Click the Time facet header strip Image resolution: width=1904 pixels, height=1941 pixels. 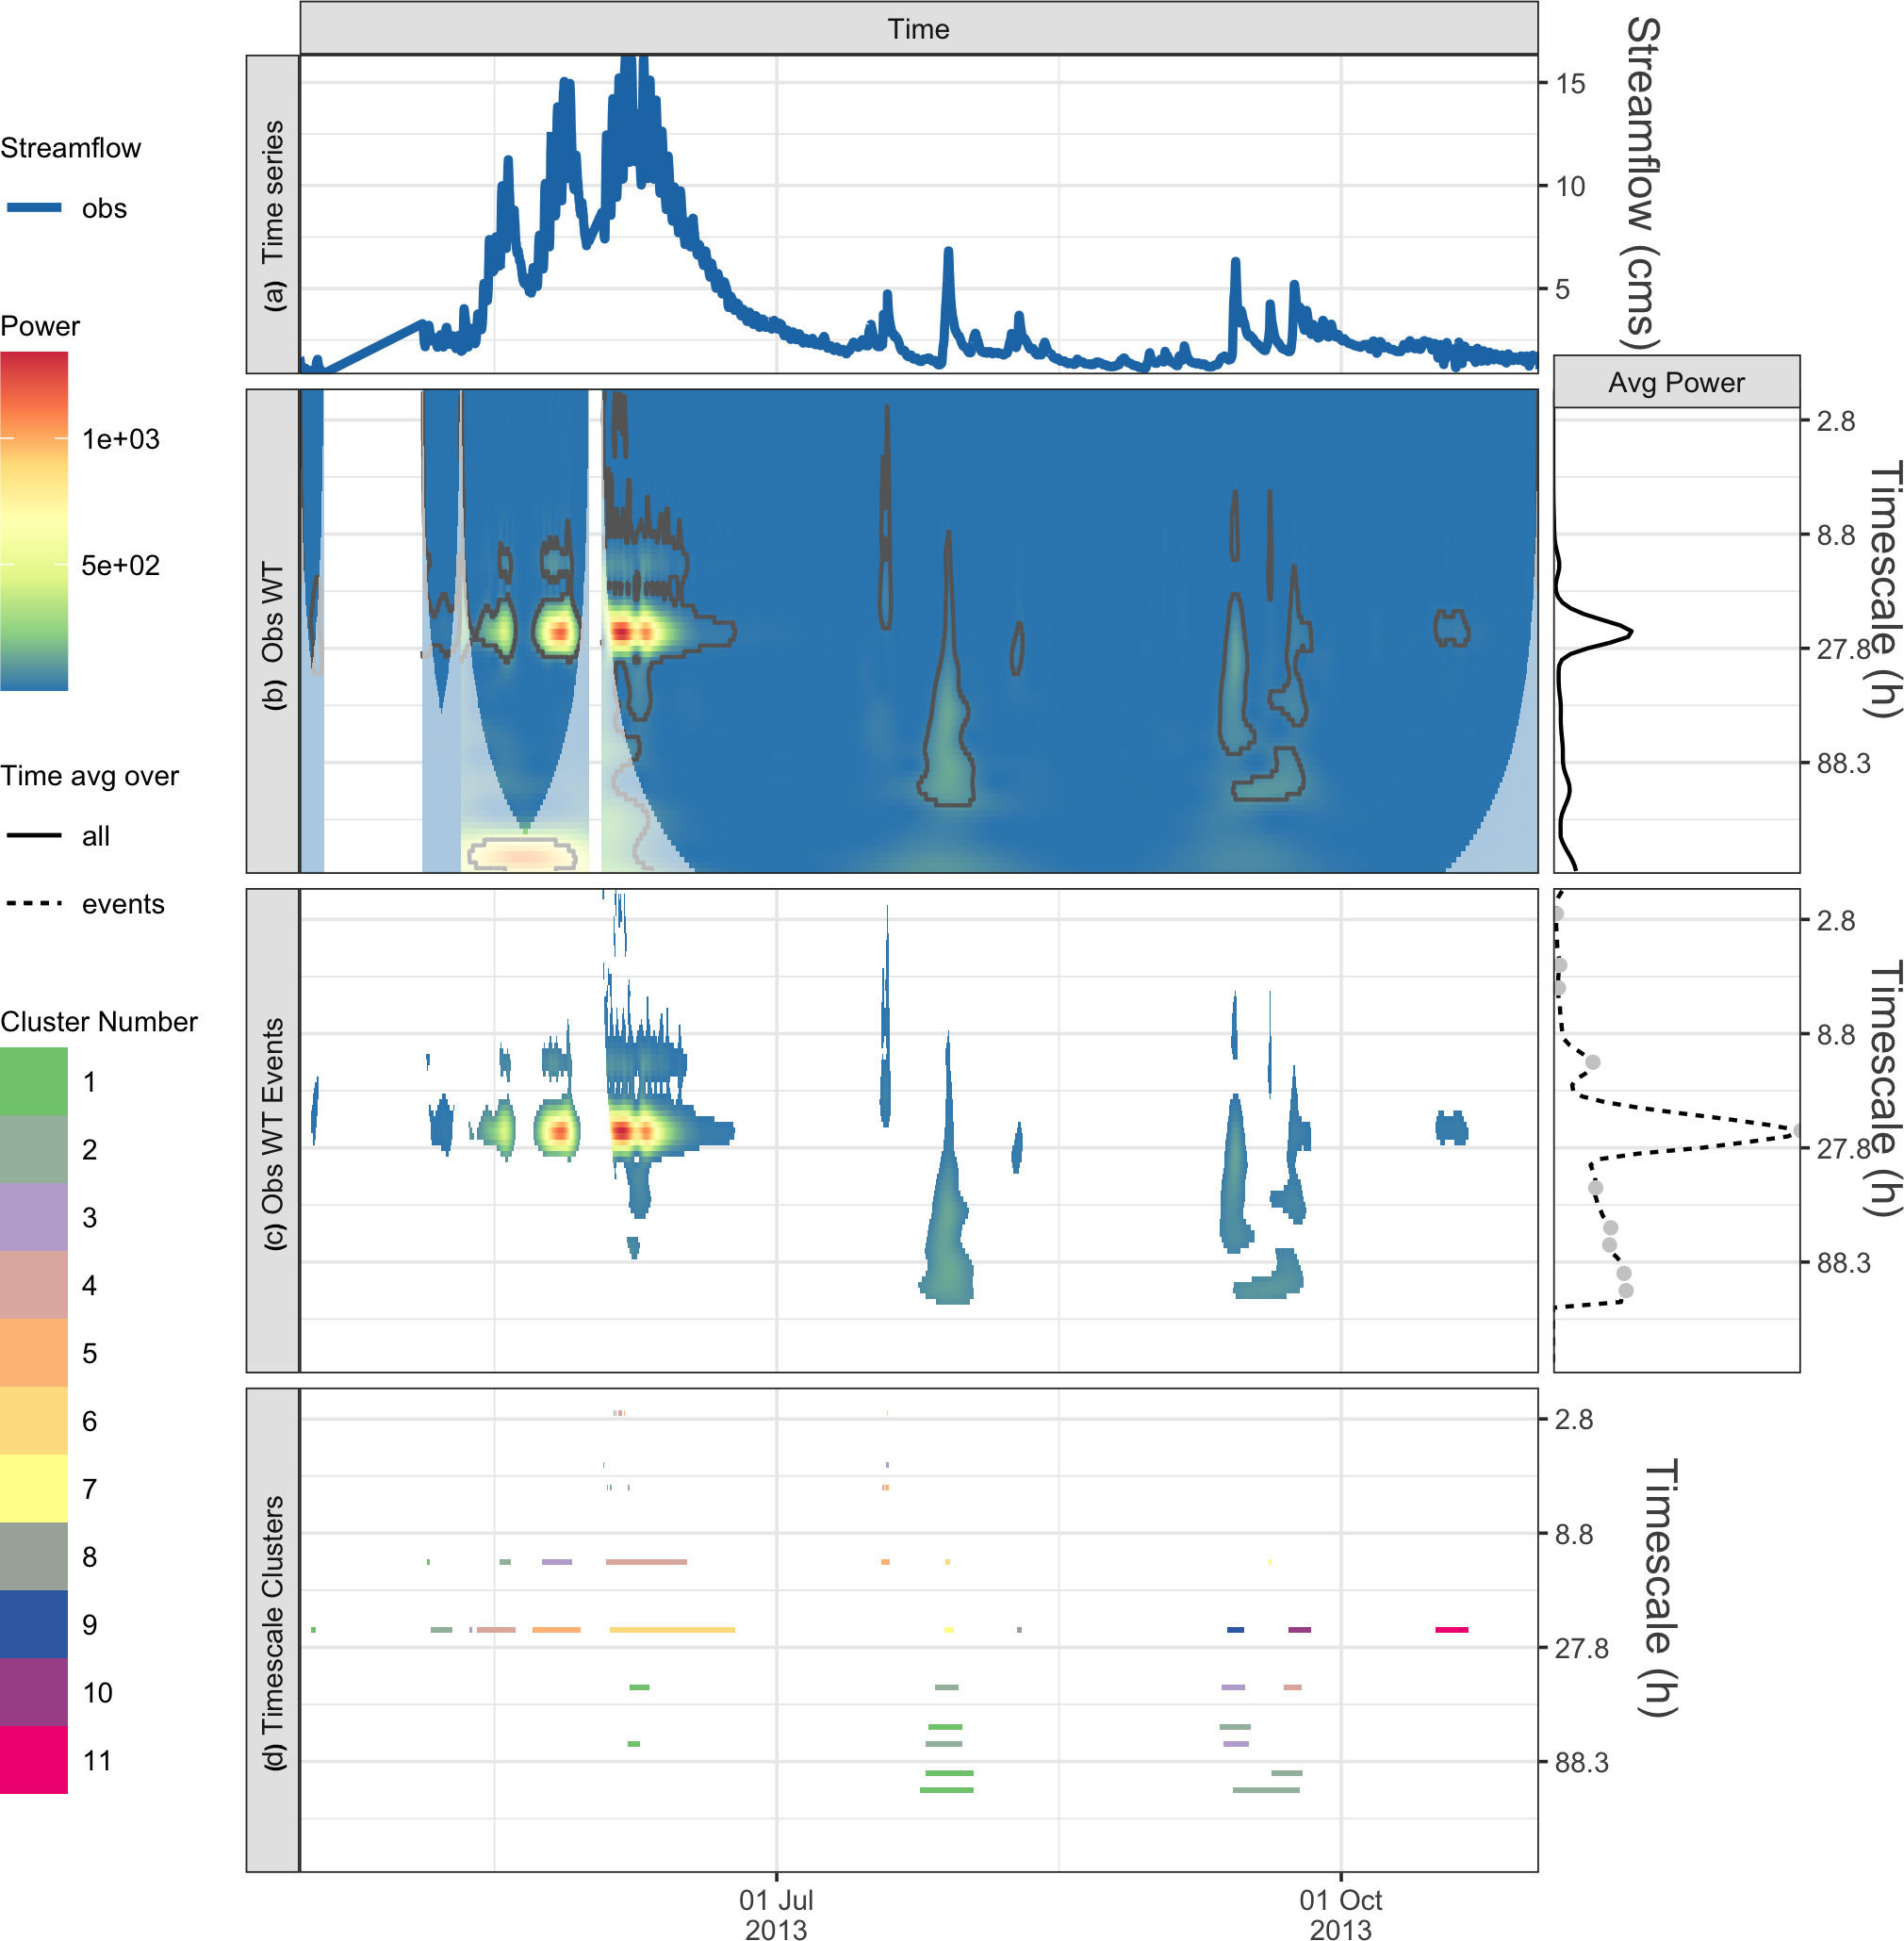(918, 28)
